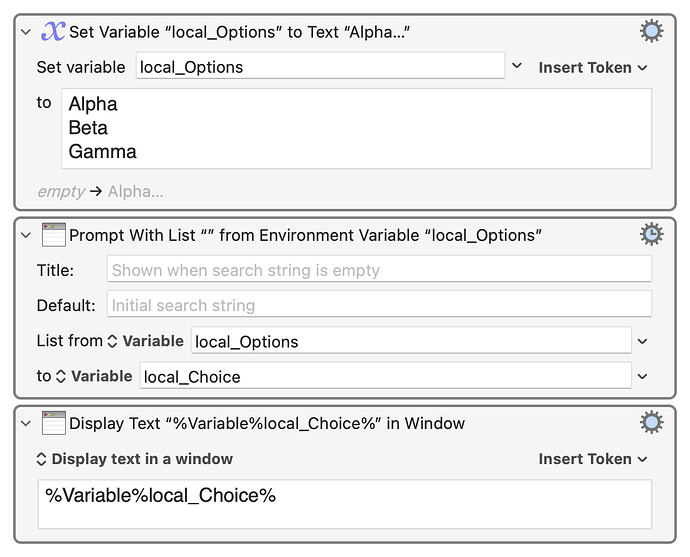This screenshot has height=557, width=690.
Task: Open Insert Token menu in Set Variable action
Action: point(592,67)
